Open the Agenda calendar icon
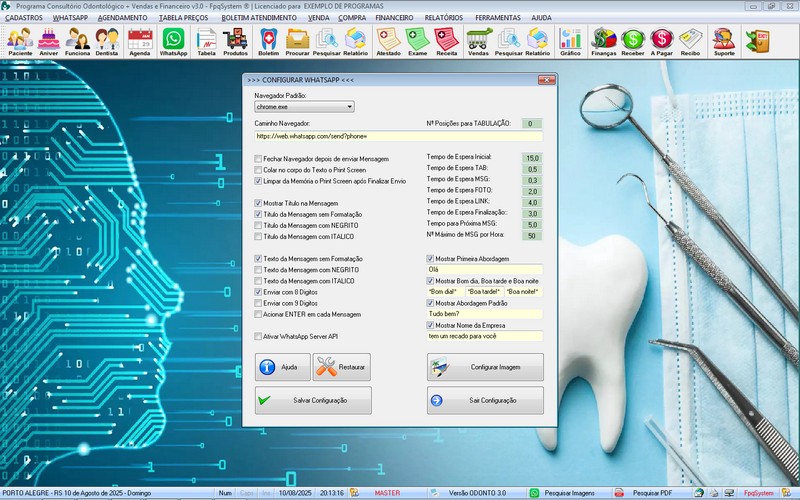Screen dimensions: 800x500 (140, 41)
